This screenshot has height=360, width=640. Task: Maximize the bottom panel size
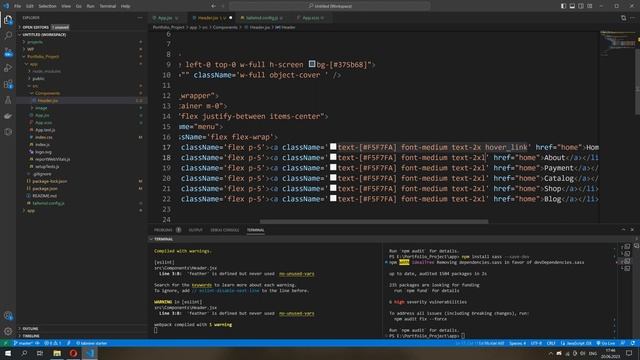(x=623, y=230)
